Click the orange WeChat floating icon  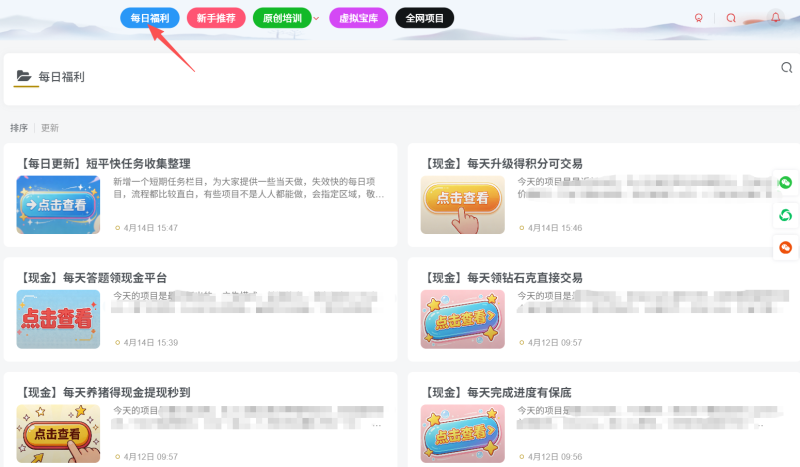786,247
